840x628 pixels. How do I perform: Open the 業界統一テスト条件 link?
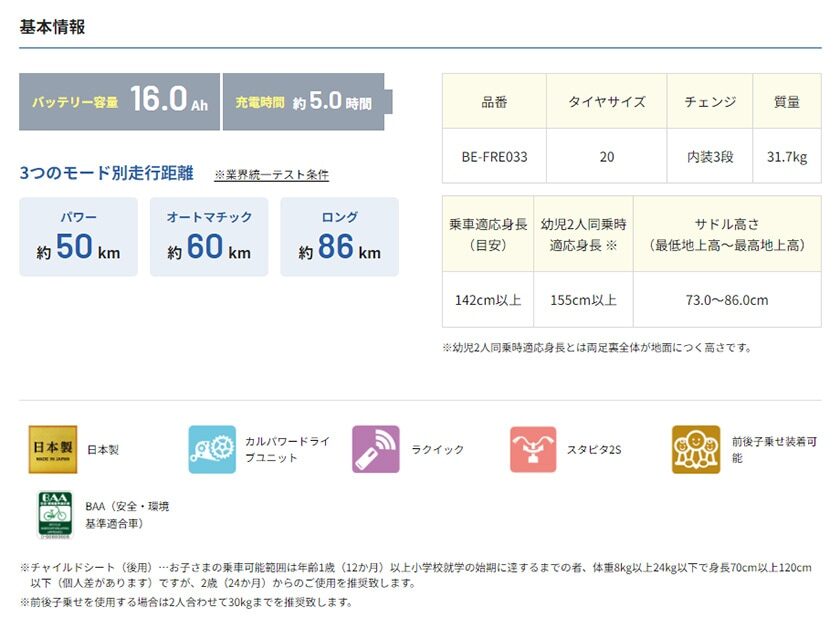click(271, 175)
